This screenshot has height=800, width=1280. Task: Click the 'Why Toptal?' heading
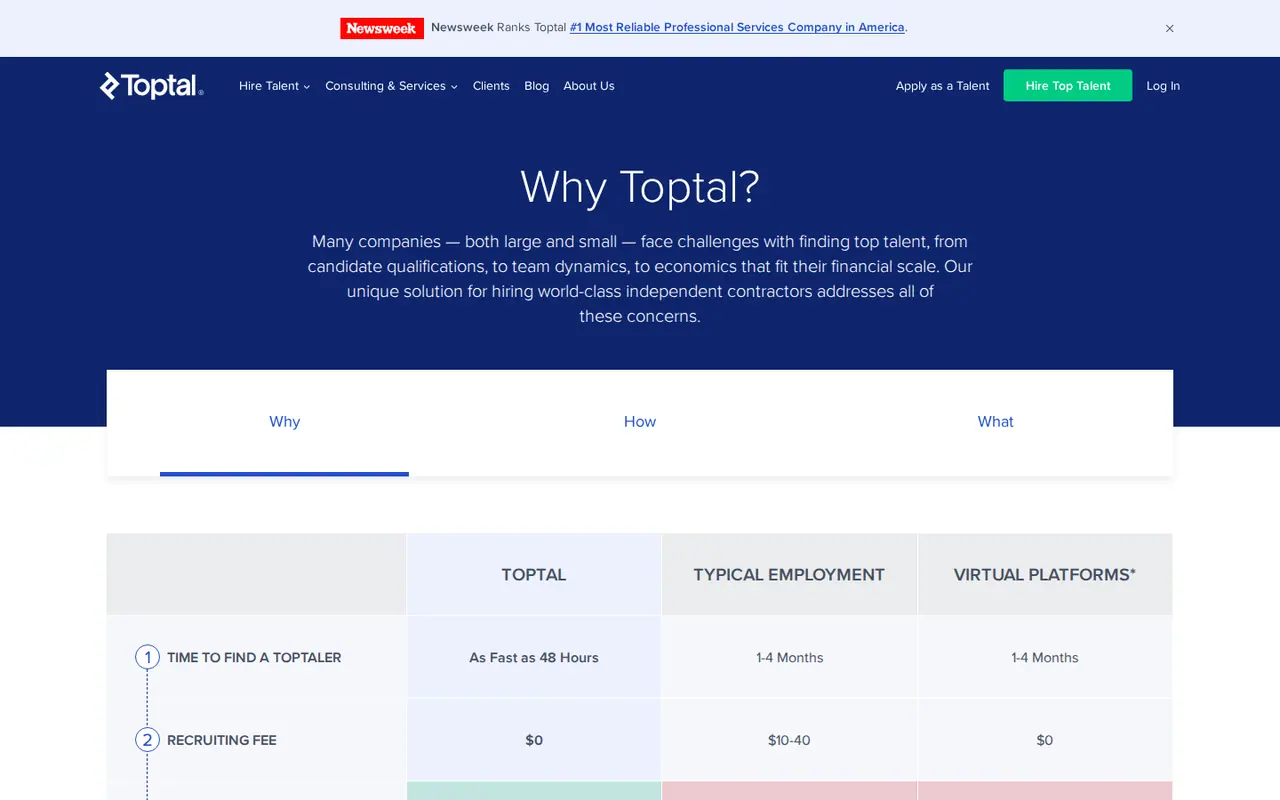(640, 187)
